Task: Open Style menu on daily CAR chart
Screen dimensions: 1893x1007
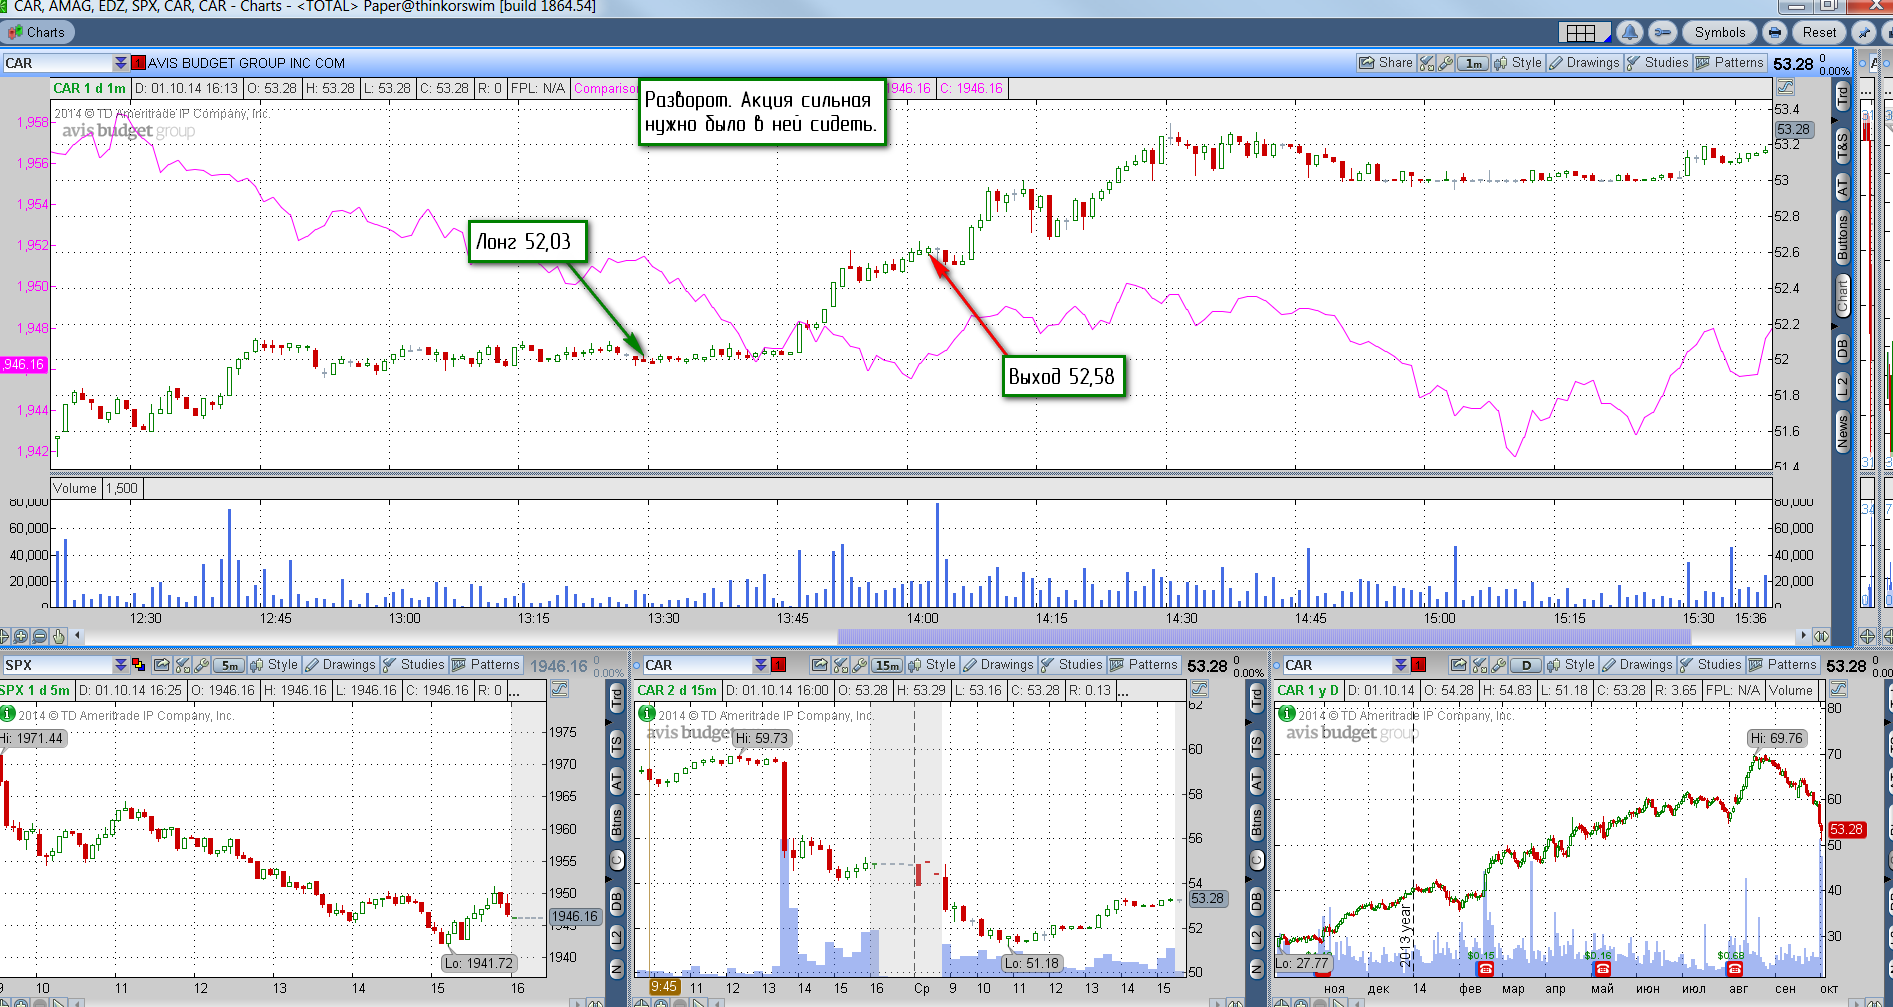Action: point(1571,664)
